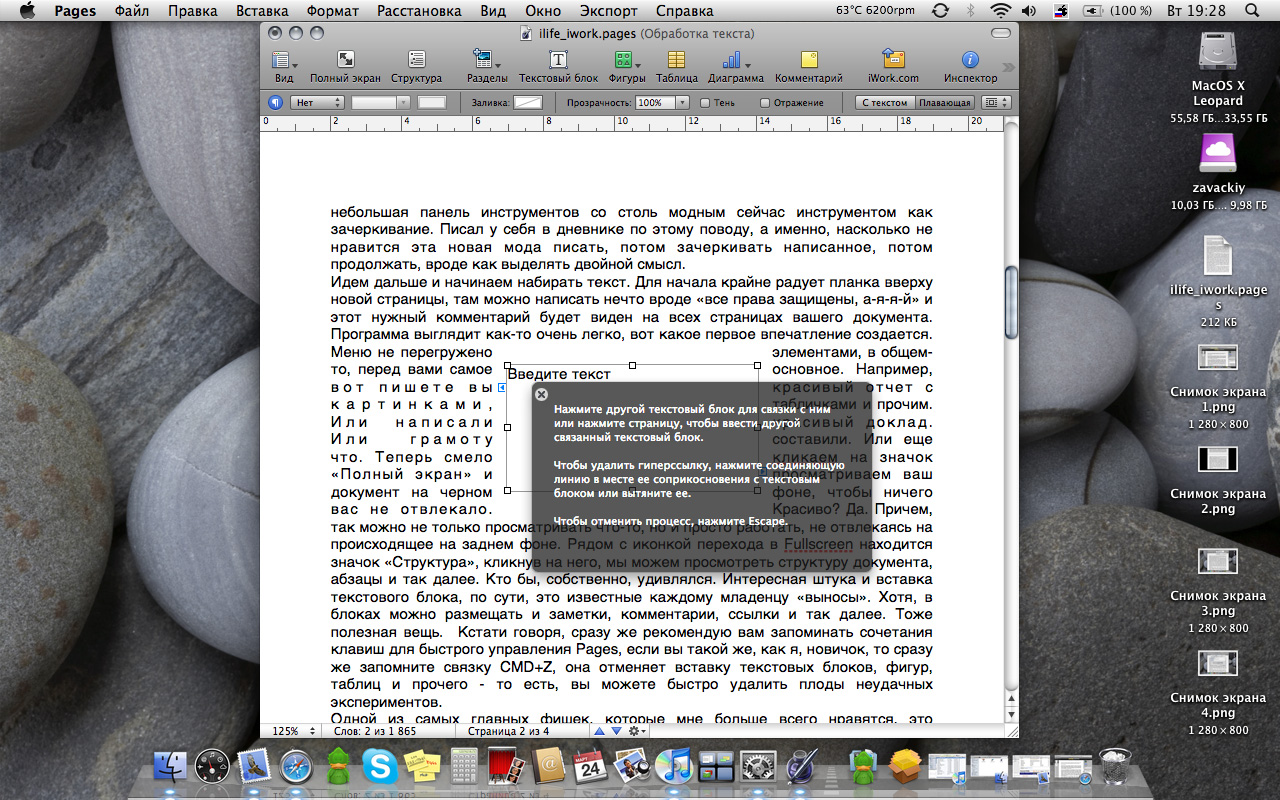
Task: Open Spotlight search magnifier
Action: click(1252, 10)
